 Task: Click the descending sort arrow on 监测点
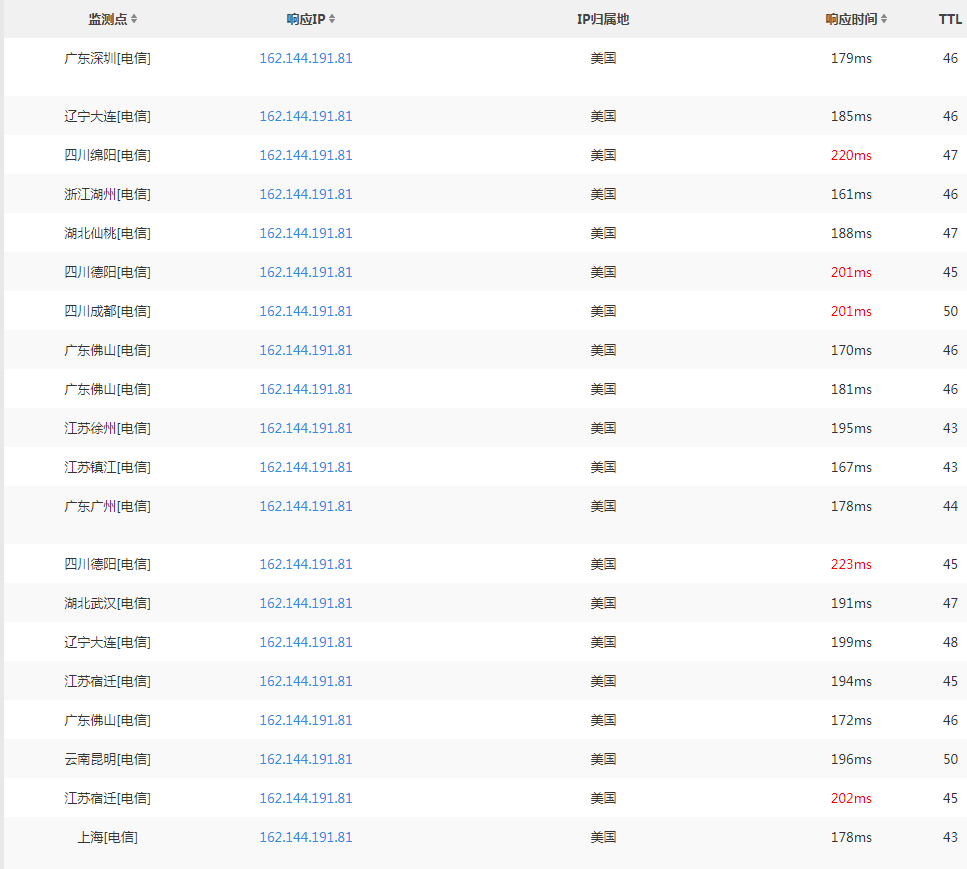click(x=134, y=21)
